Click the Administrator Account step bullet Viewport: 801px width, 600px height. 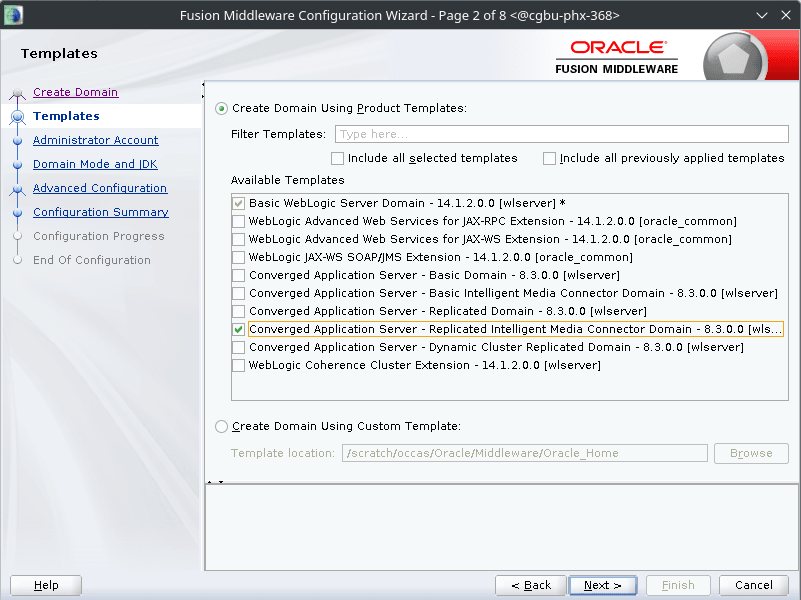(18, 140)
